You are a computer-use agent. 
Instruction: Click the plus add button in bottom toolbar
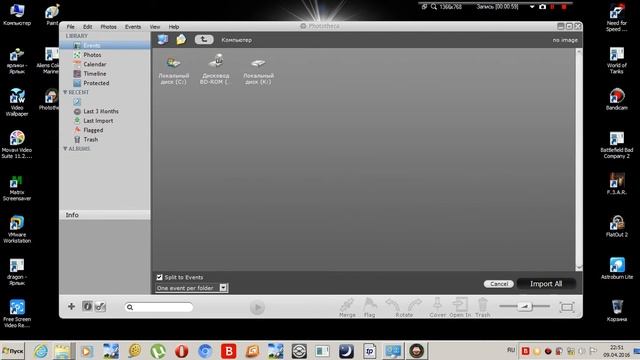point(71,306)
